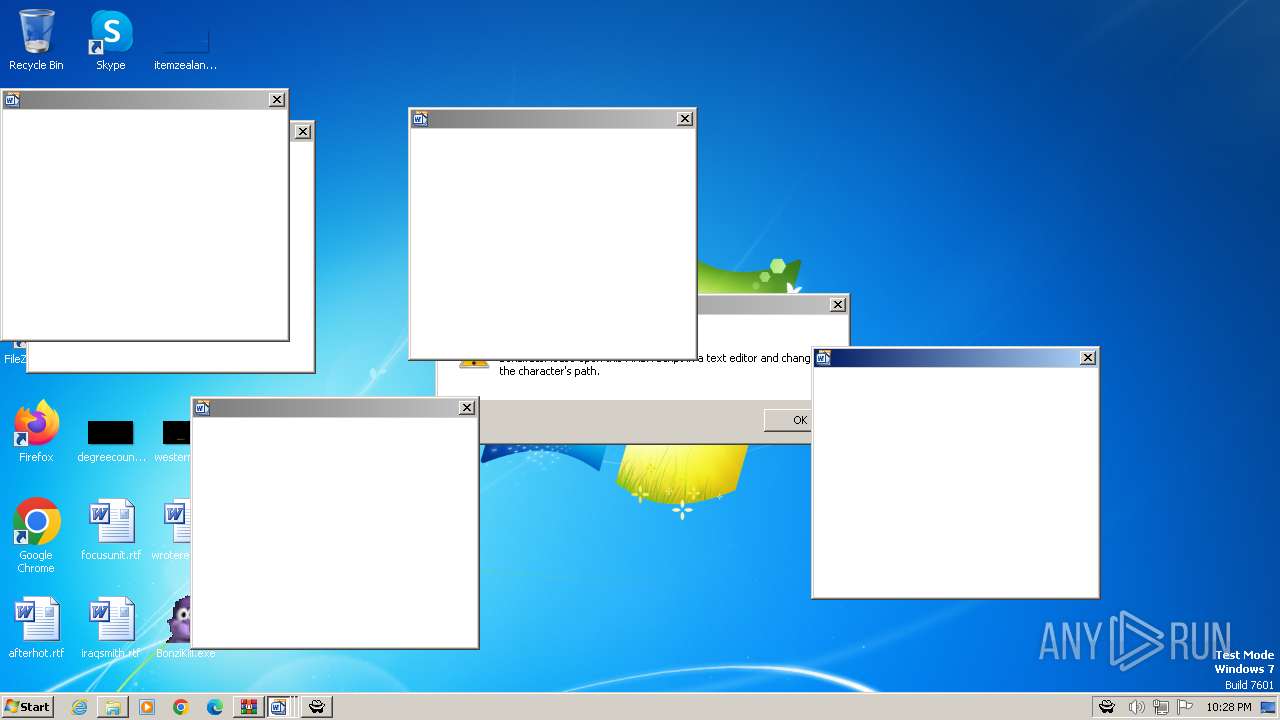Select the focusunit.rtf document icon

tap(111, 530)
